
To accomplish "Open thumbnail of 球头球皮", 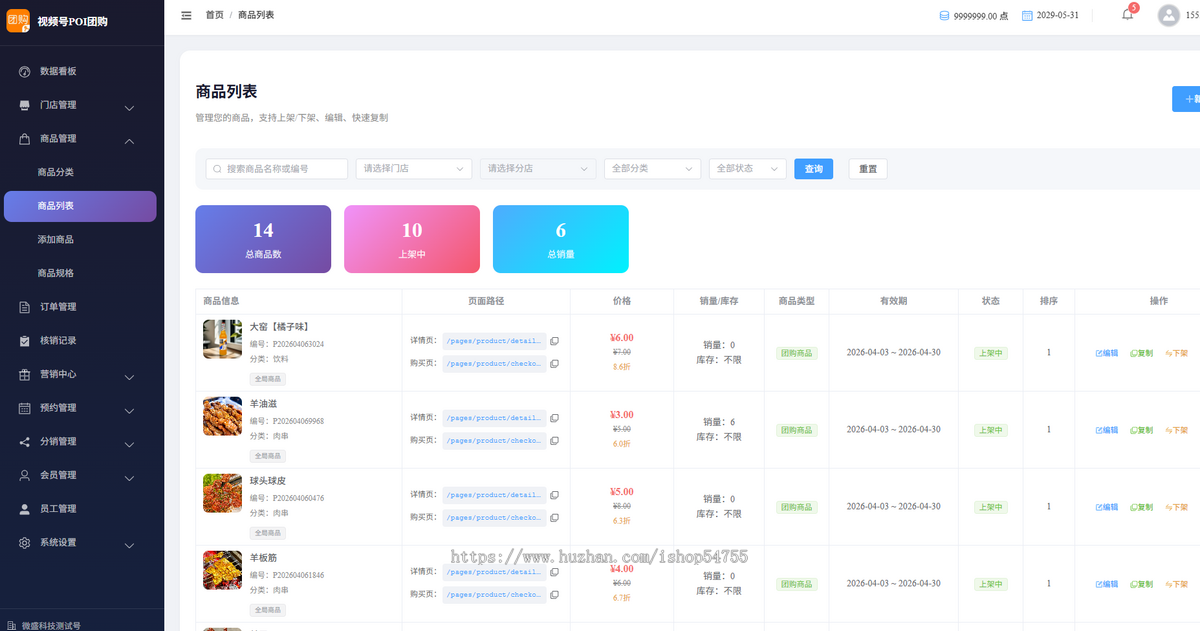I will (x=222, y=493).
